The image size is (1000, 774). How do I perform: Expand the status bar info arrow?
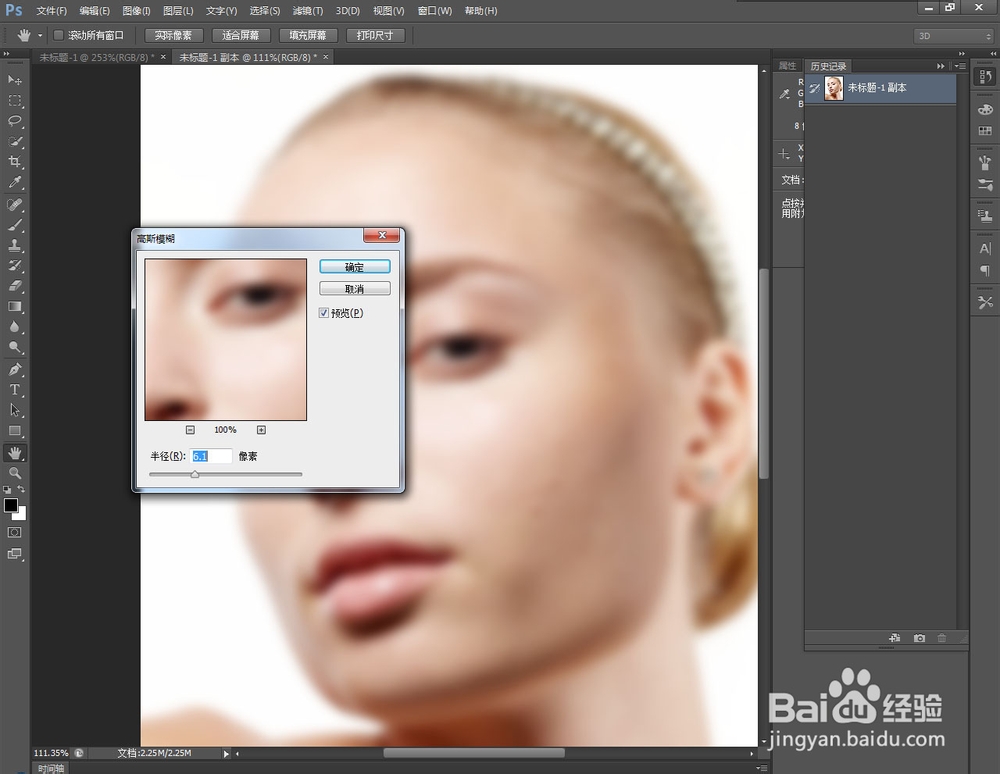(x=226, y=754)
